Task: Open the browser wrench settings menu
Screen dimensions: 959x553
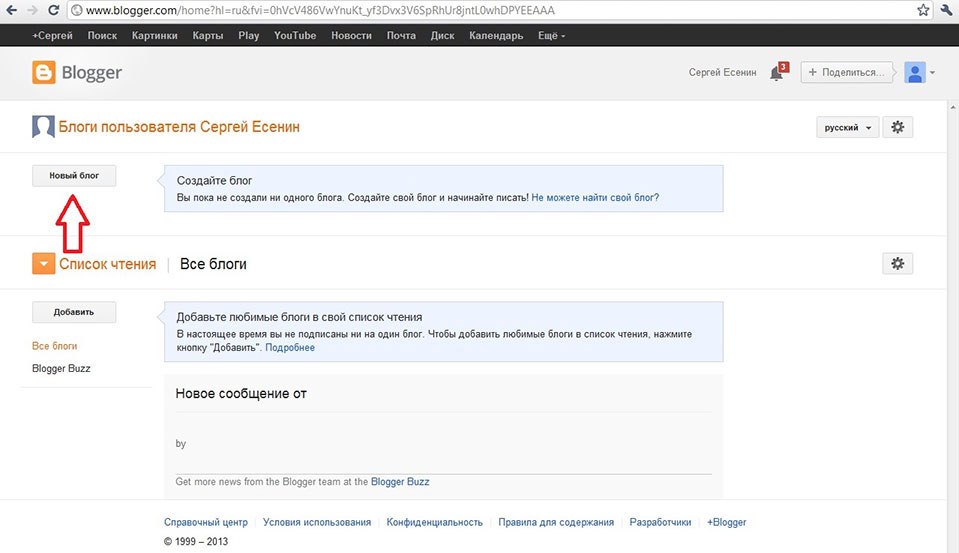Action: pyautogui.click(x=946, y=10)
